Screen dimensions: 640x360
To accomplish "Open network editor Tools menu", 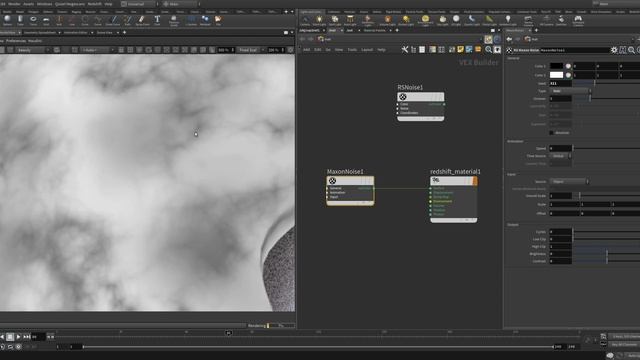I will (352, 50).
